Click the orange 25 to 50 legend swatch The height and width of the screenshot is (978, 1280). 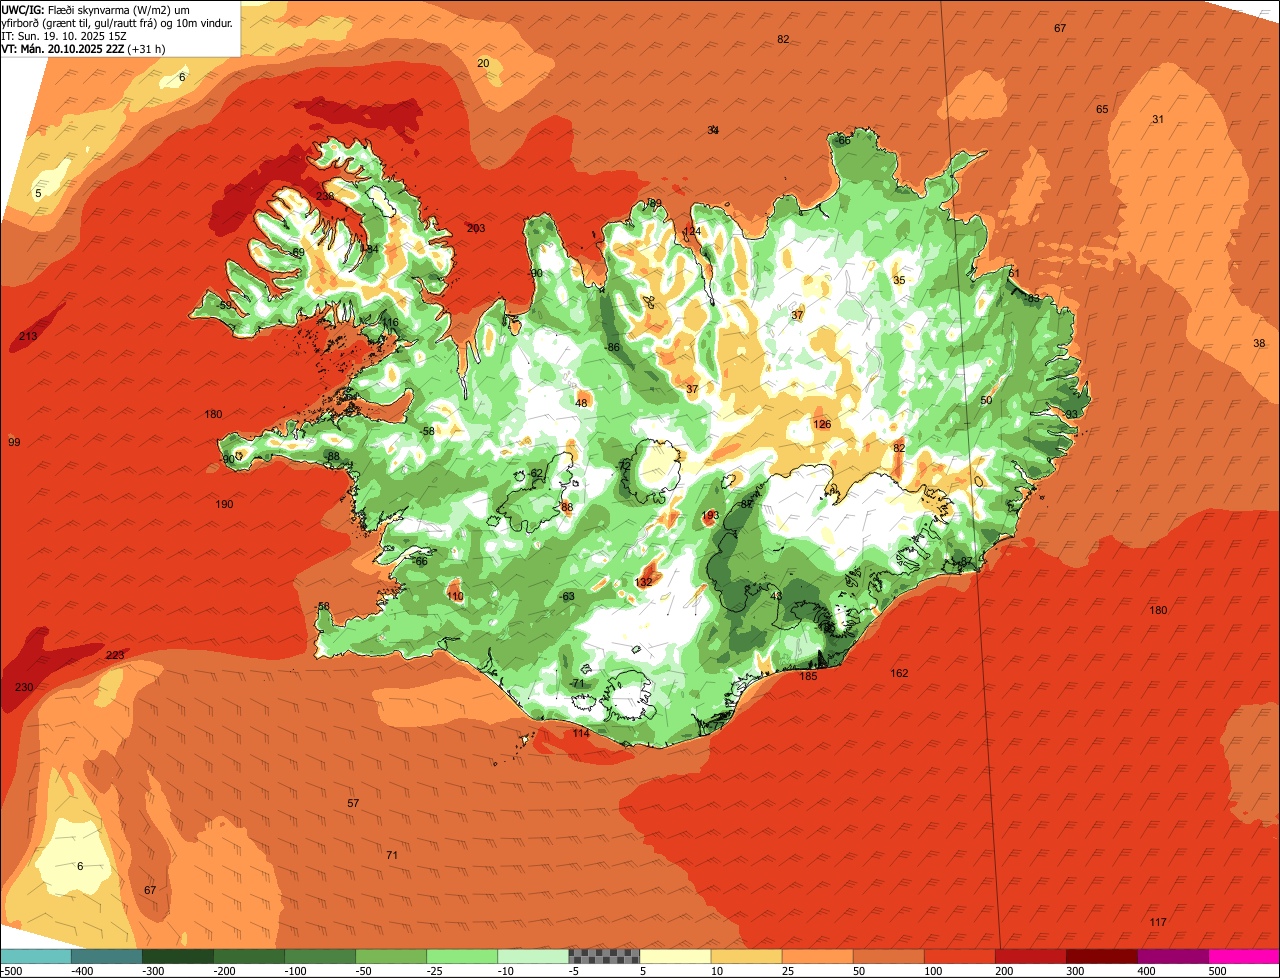817,955
